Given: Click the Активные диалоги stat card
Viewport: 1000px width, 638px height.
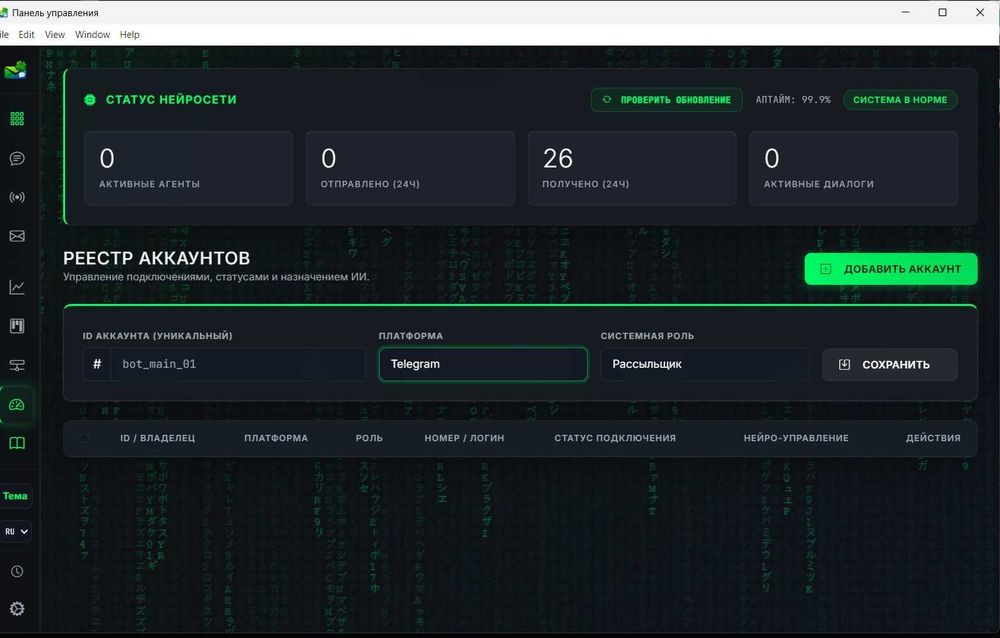Looking at the screenshot, I should pos(853,168).
